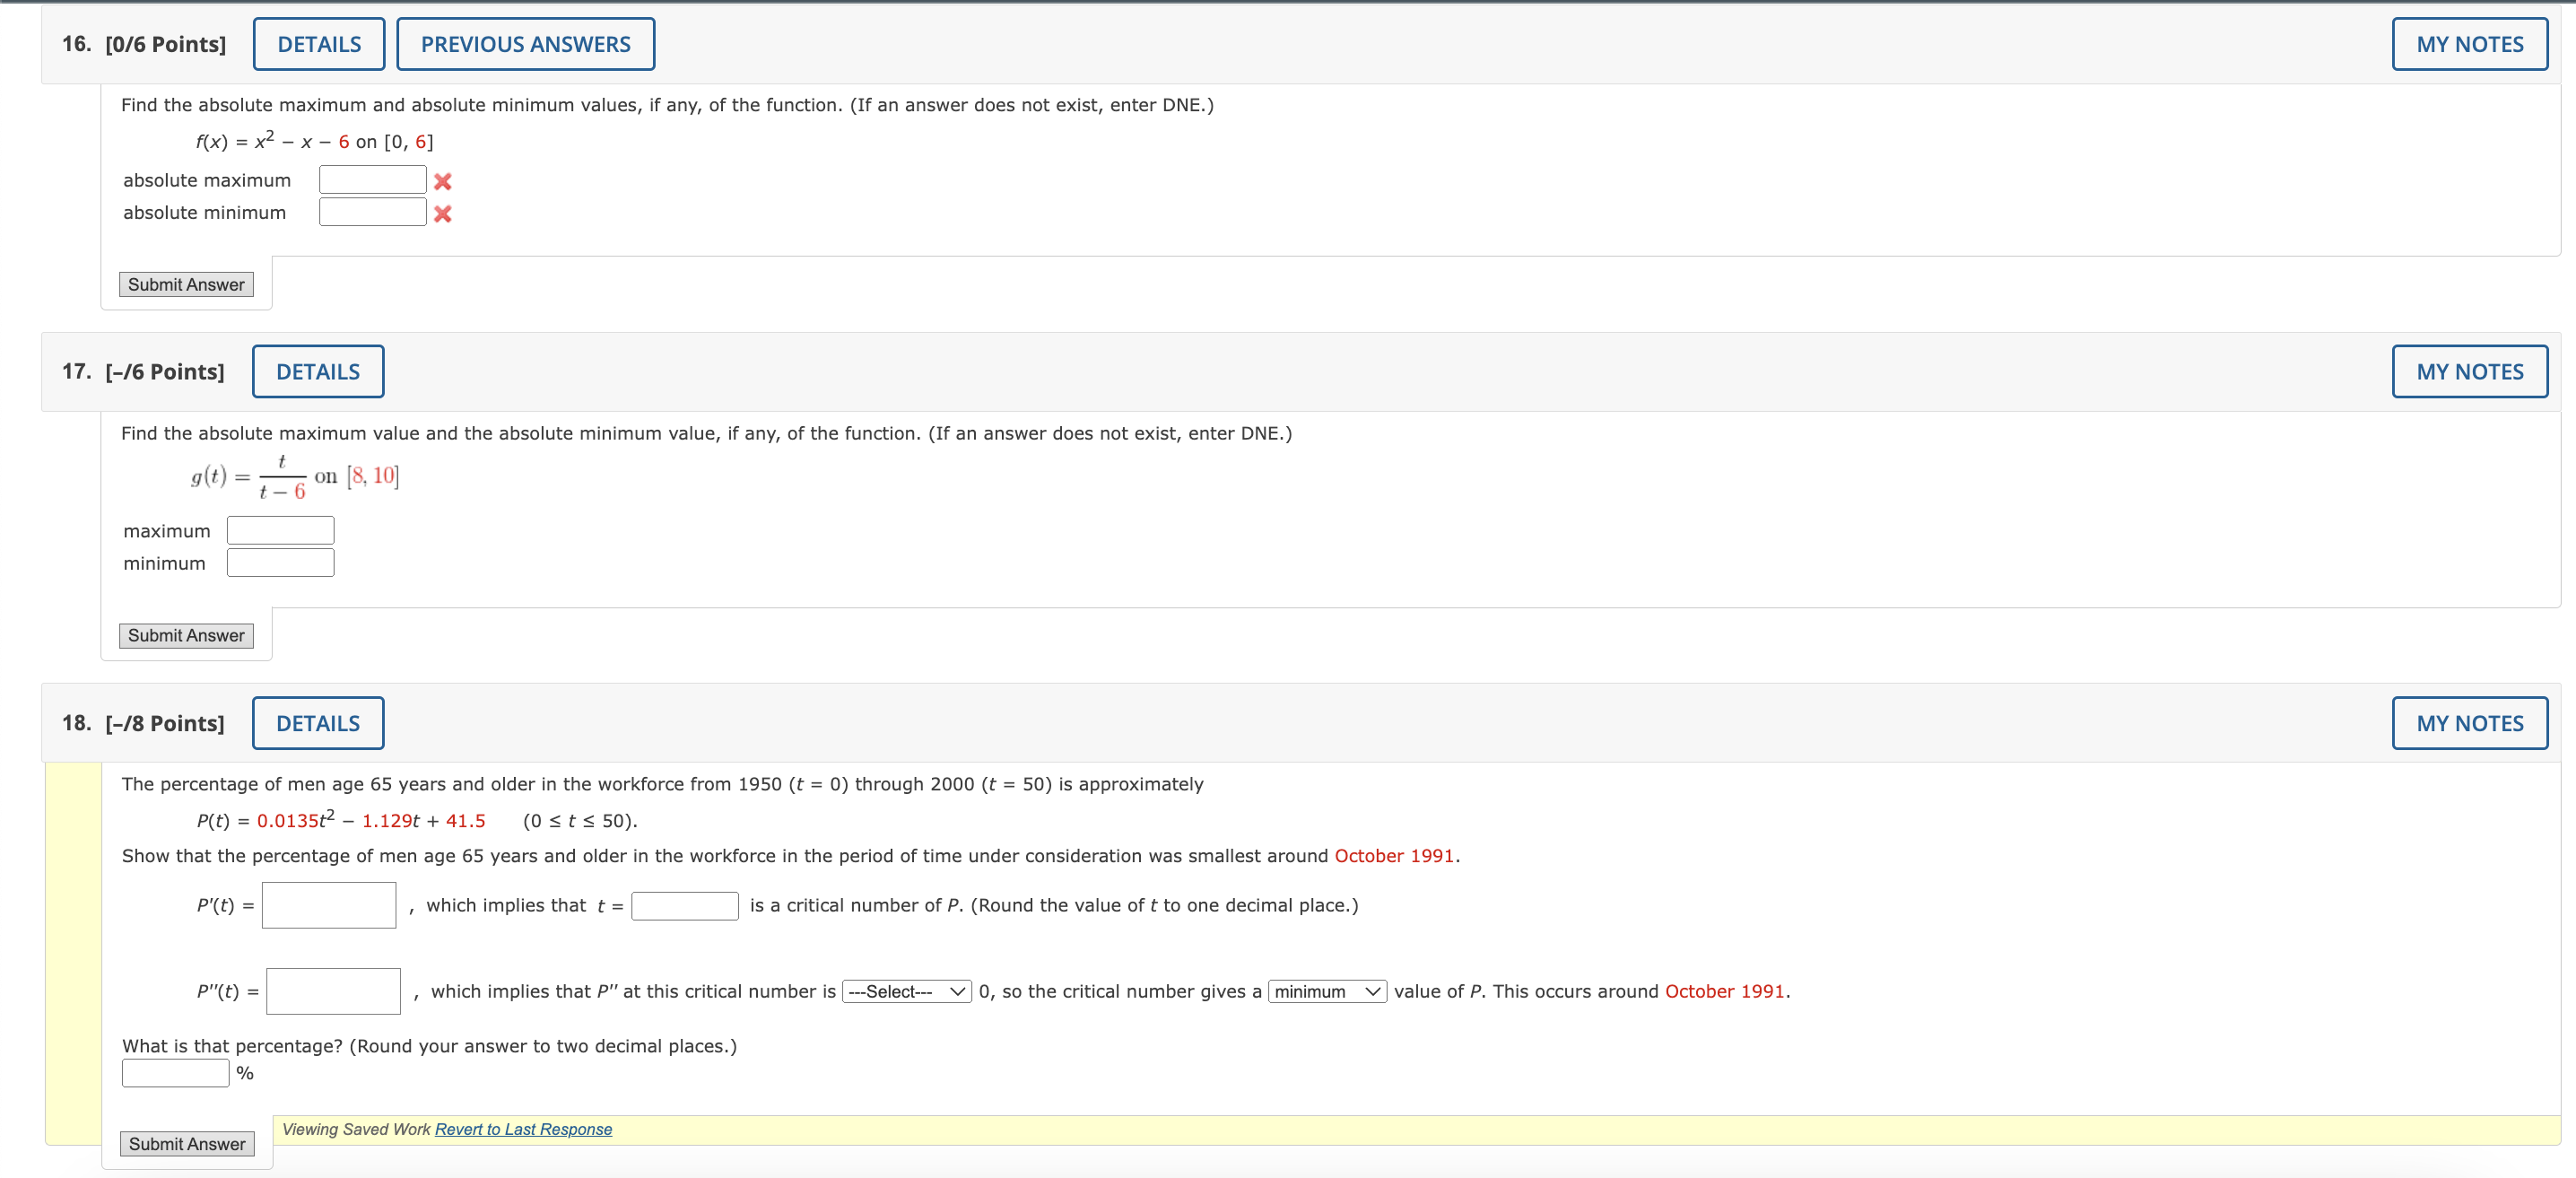
Task: Submit the answer for question 17
Action: [186, 635]
